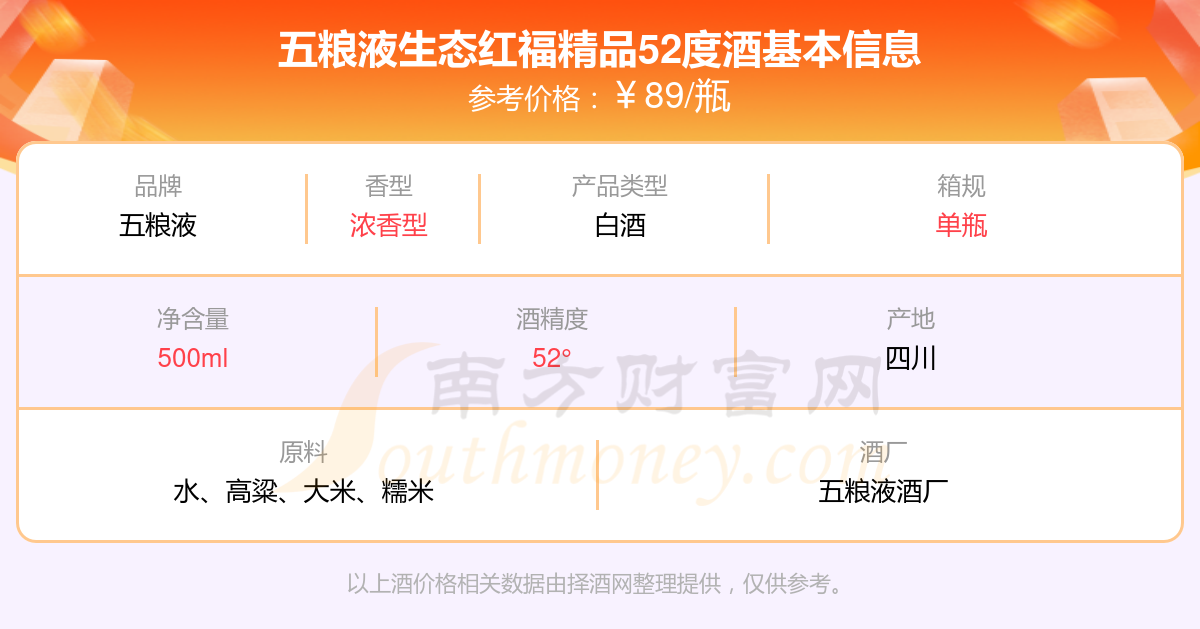Open the red 500ml value
1200x629 pixels.
coord(193,358)
